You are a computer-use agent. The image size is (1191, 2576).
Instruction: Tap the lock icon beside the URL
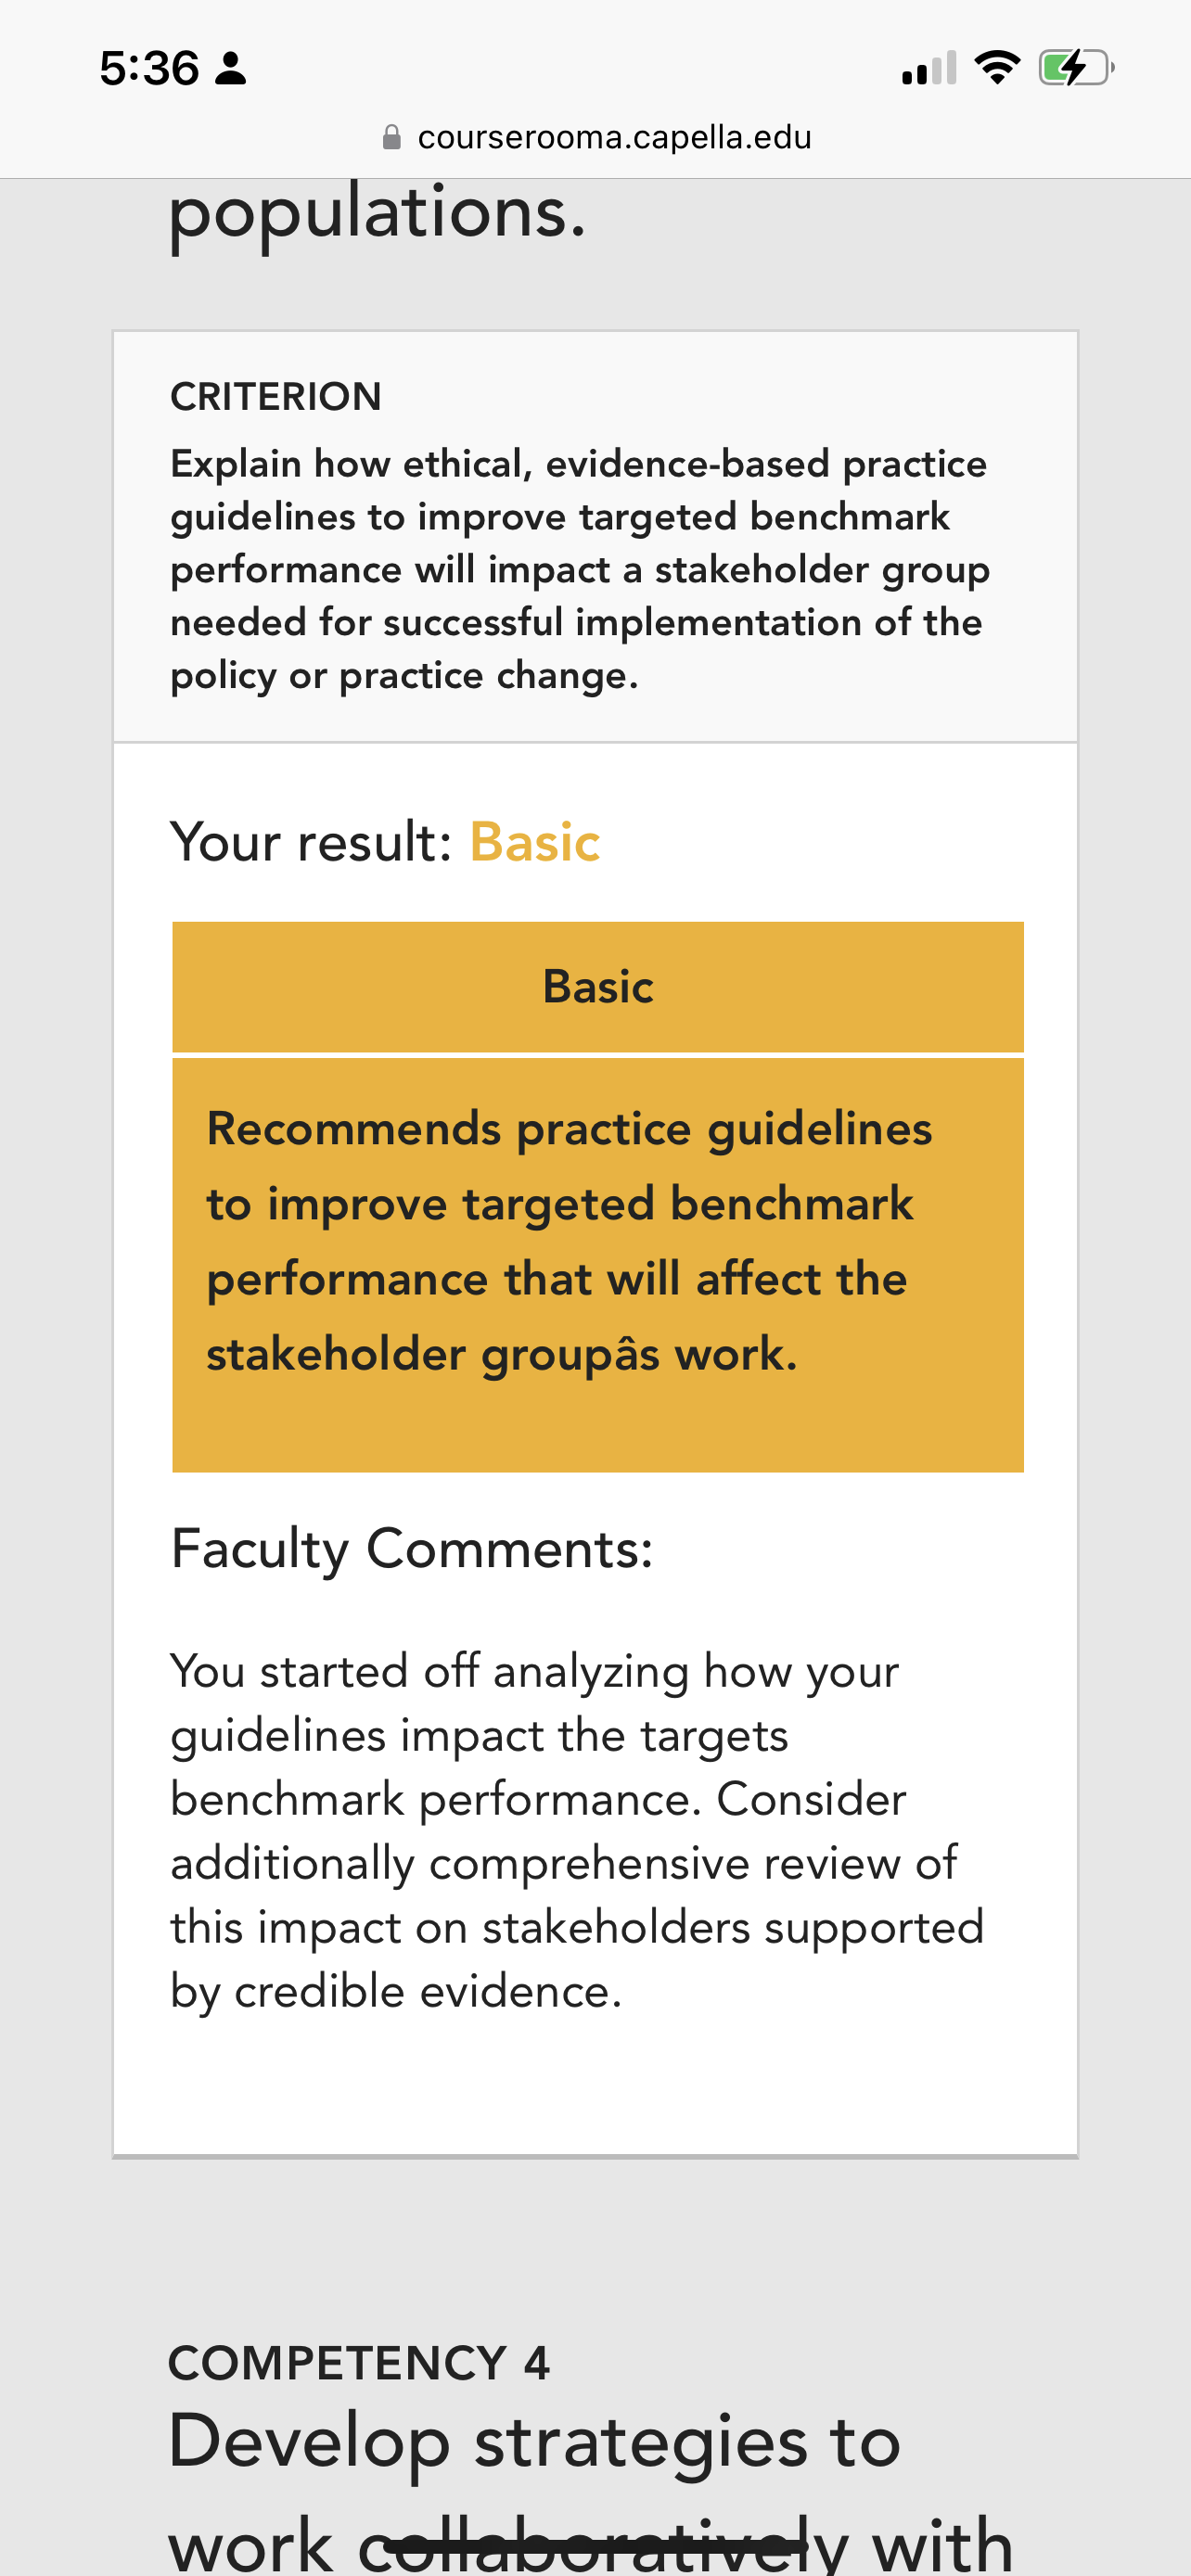coord(392,137)
